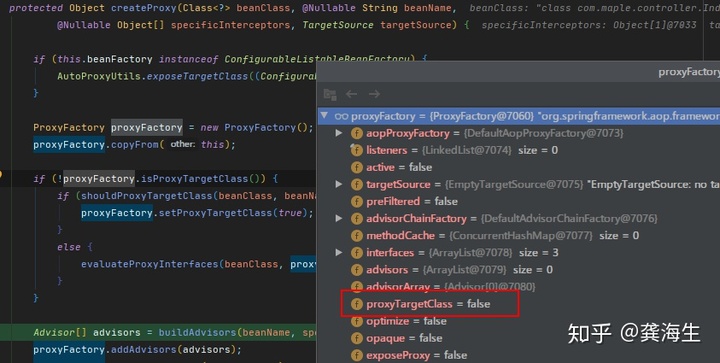The image size is (720, 363).
Task: Click the copyFrom method call
Action: [135, 145]
